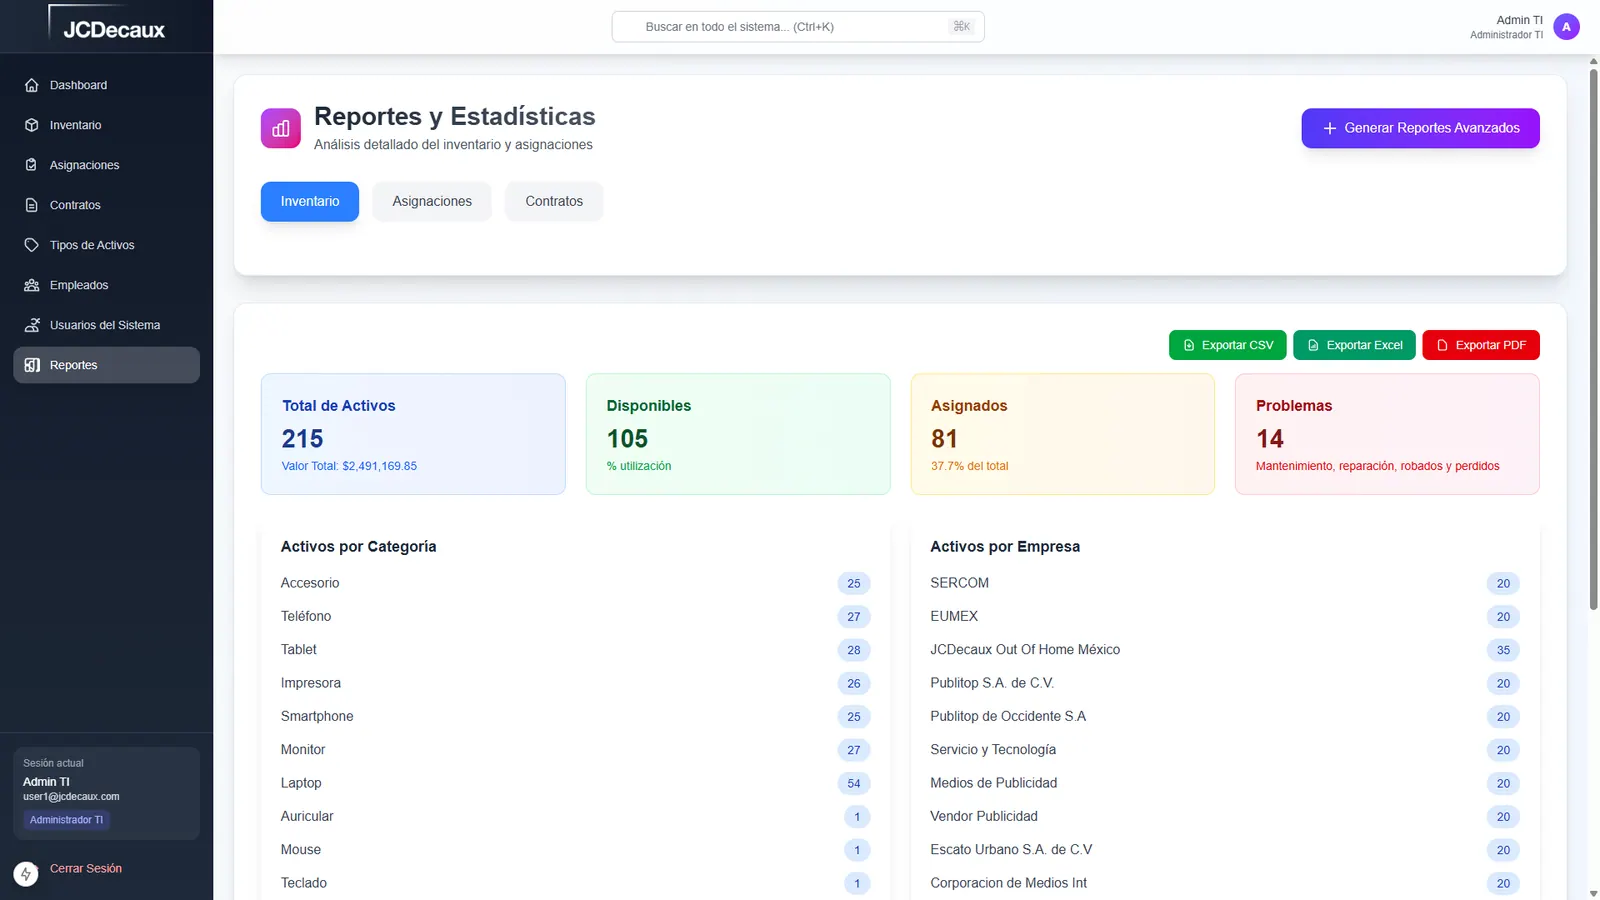1600x900 pixels.
Task: Click the purple user avatar icon
Action: (1566, 27)
